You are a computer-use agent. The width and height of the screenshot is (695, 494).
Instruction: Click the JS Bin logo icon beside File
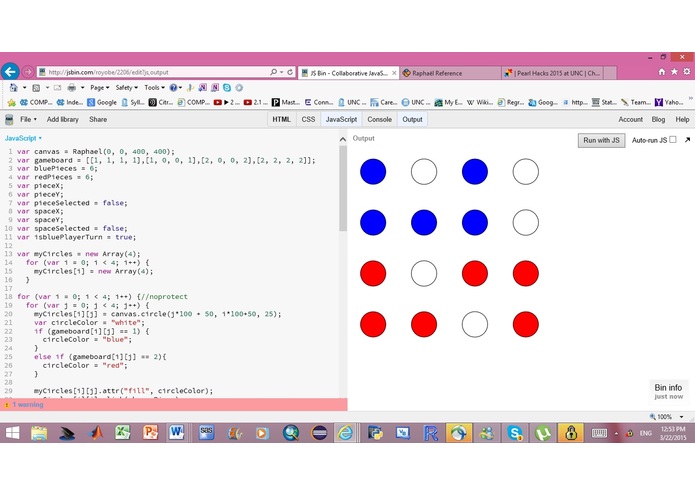(x=9, y=119)
